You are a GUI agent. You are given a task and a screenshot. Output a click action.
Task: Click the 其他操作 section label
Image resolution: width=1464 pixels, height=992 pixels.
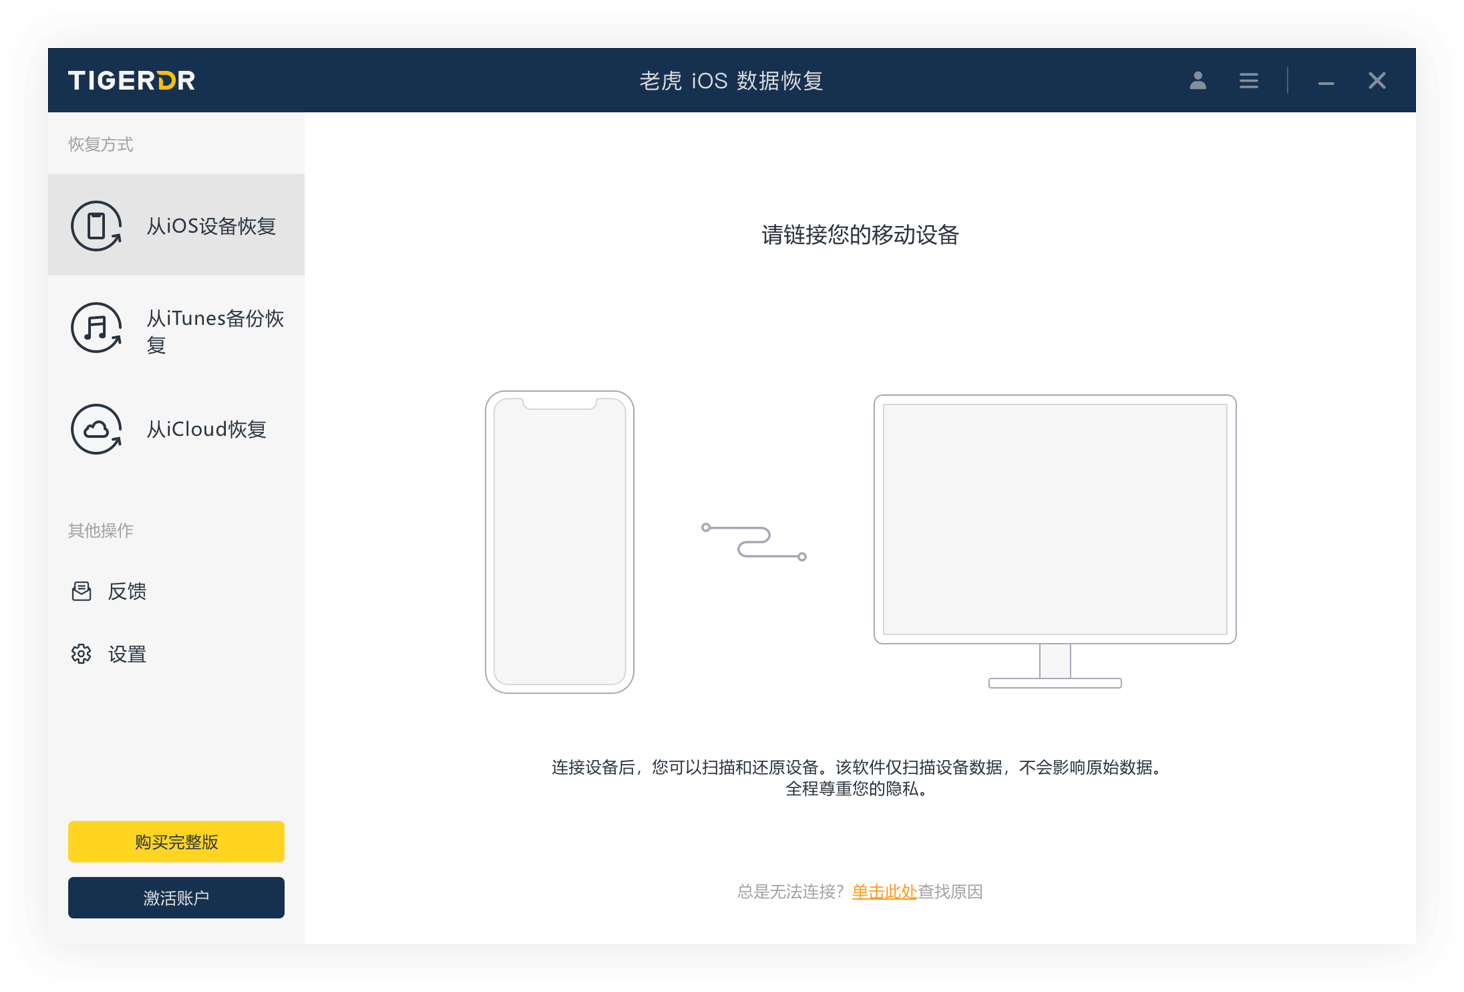[x=101, y=531]
